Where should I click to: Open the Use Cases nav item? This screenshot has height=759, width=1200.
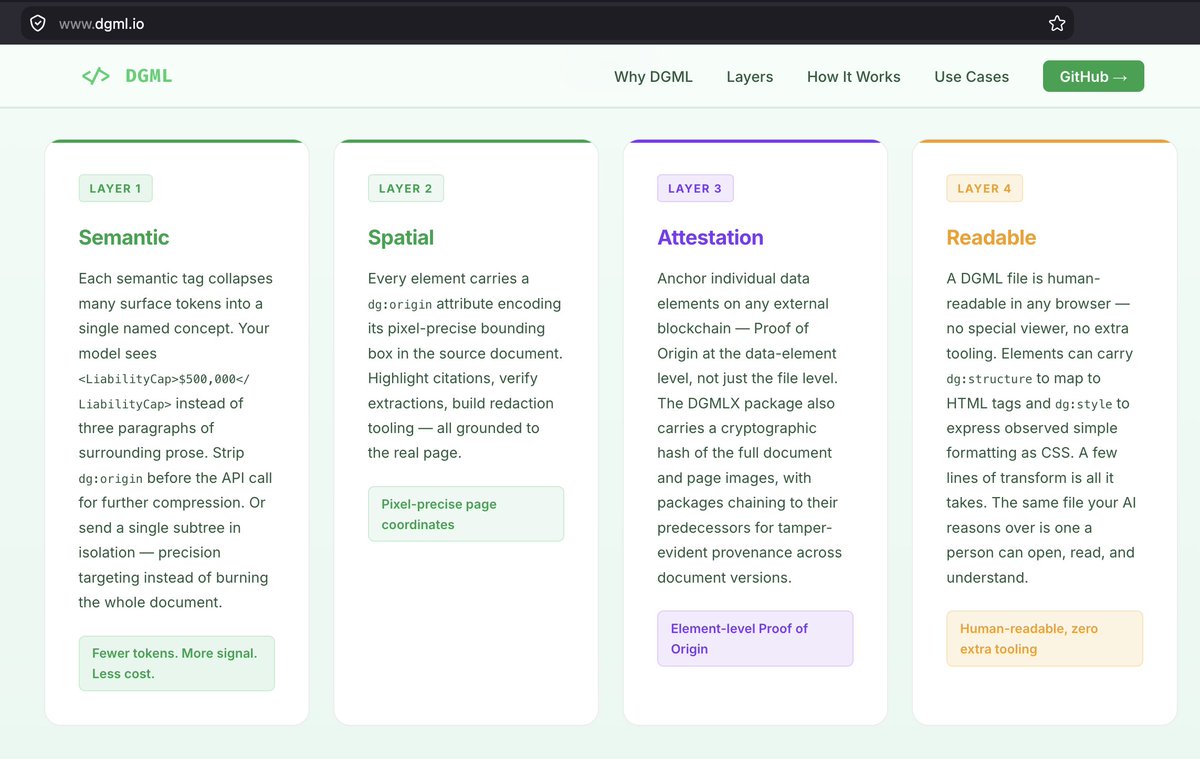972,76
